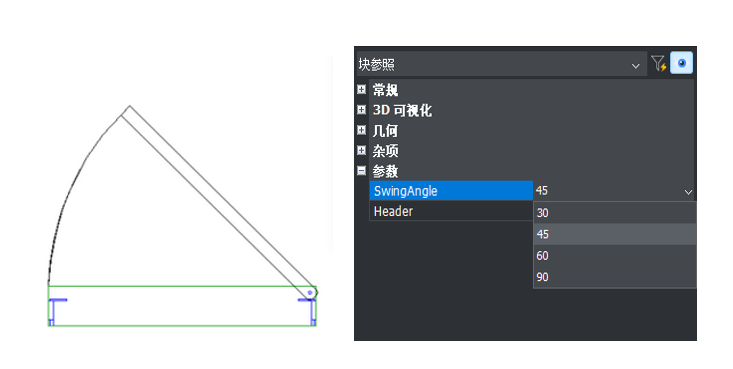Image resolution: width=733 pixels, height=369 pixels.
Task: Expand the 3D 可视化 section
Action: [361, 110]
